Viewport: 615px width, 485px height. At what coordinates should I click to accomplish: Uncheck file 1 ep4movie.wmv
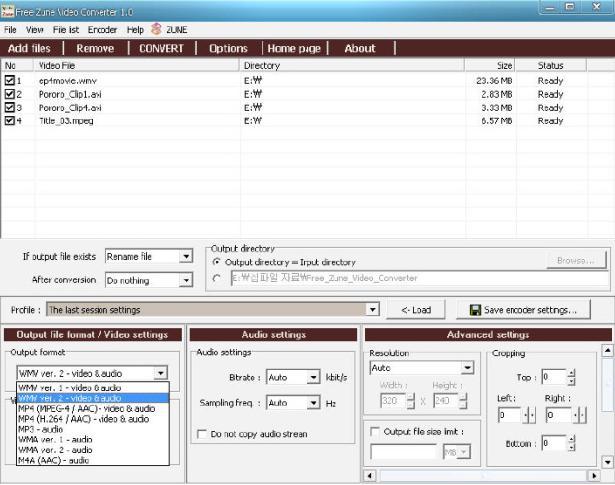pos(9,80)
